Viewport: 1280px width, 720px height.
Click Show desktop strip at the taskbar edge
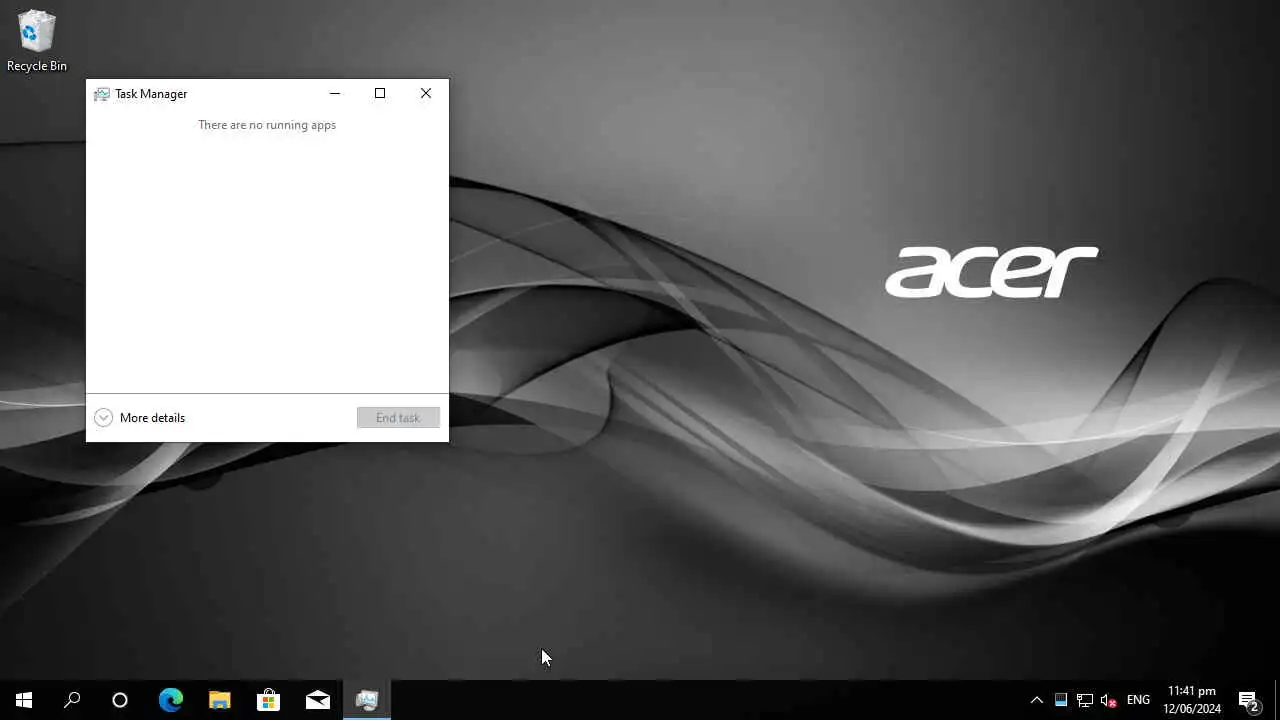(1277, 700)
